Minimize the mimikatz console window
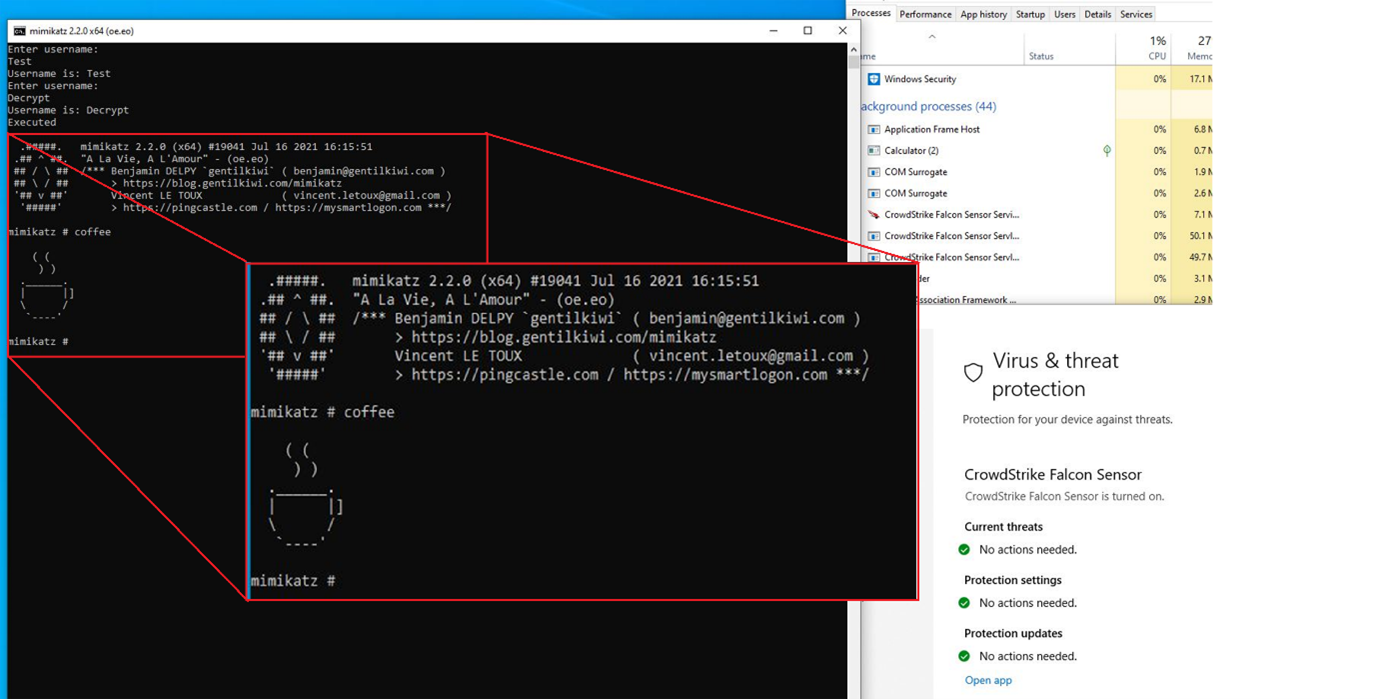Viewport: 1377px width, 699px height. [774, 31]
